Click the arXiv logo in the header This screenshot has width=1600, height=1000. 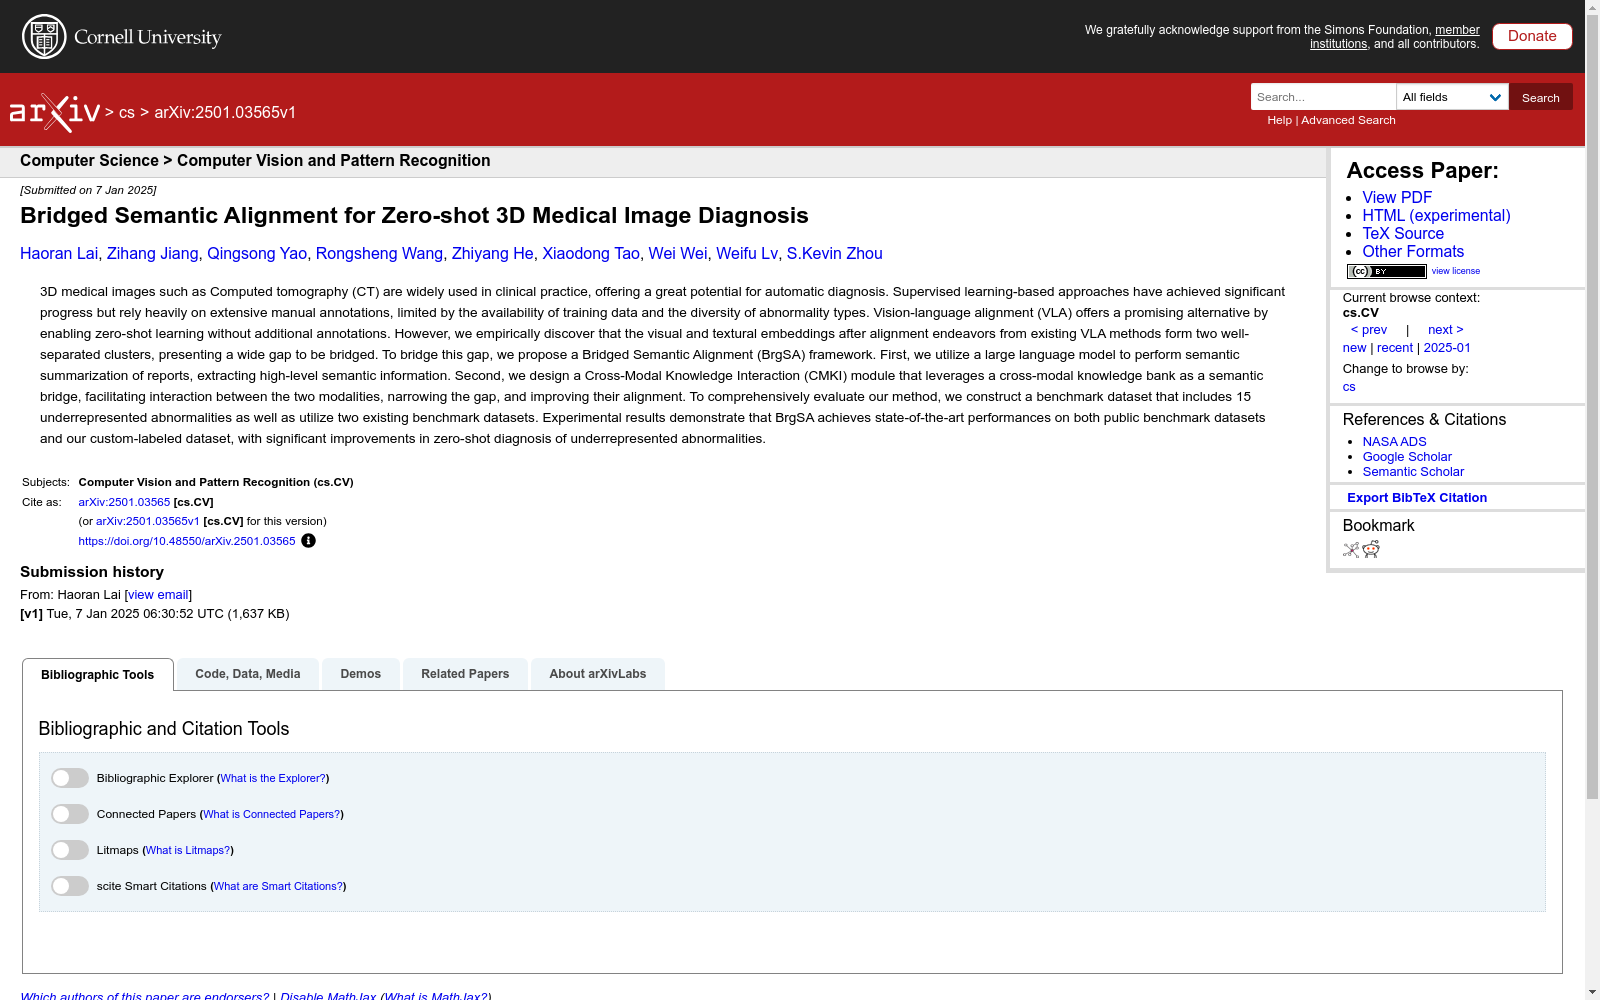point(55,110)
